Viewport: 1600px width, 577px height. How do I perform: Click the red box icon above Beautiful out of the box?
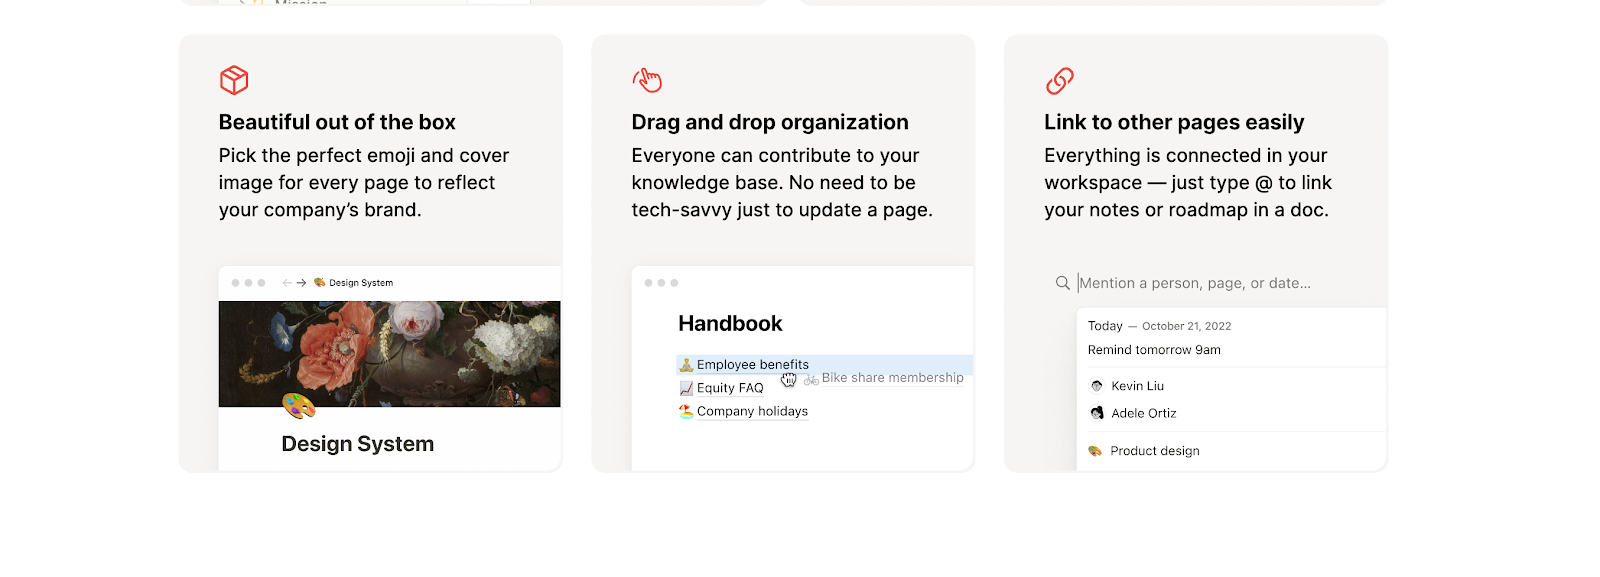[234, 80]
